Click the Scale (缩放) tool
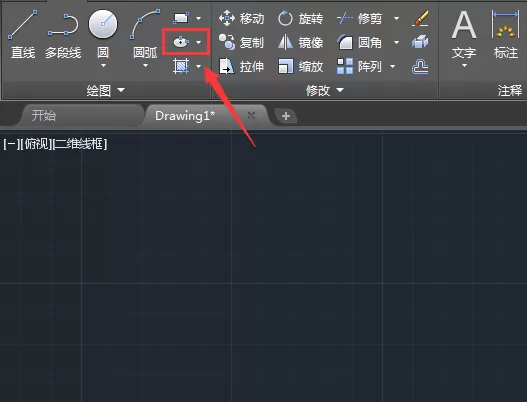This screenshot has width=527, height=402. 300,66
